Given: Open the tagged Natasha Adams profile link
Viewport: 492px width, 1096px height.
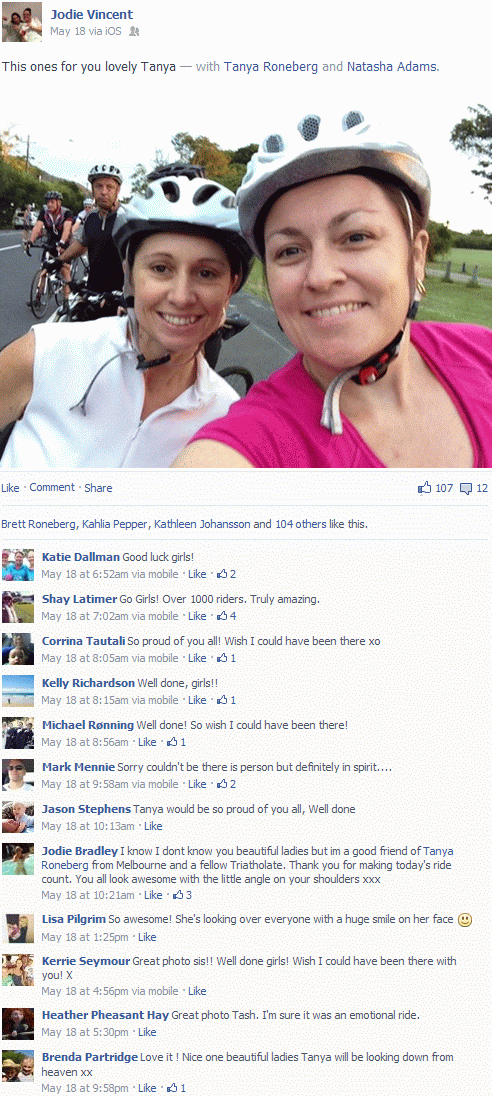Looking at the screenshot, I should coord(391,67).
